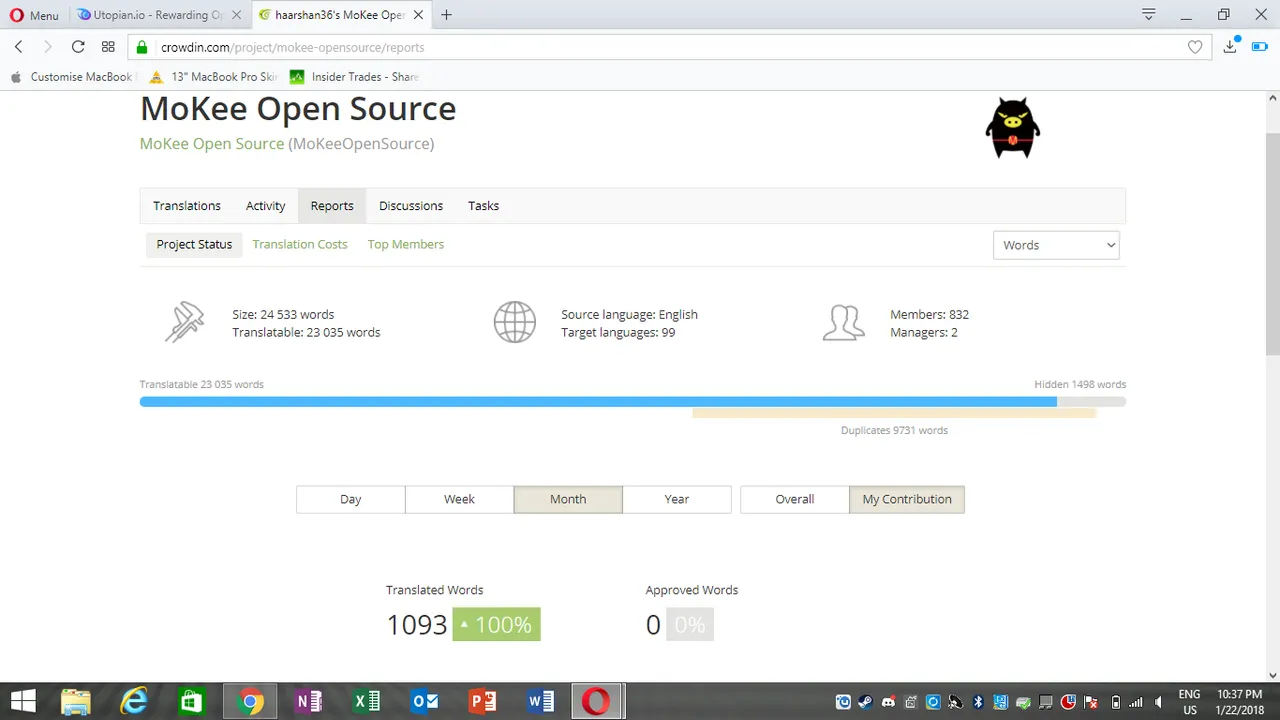This screenshot has height=720, width=1280.
Task: Click the blue translatable progress bar
Action: 598,402
